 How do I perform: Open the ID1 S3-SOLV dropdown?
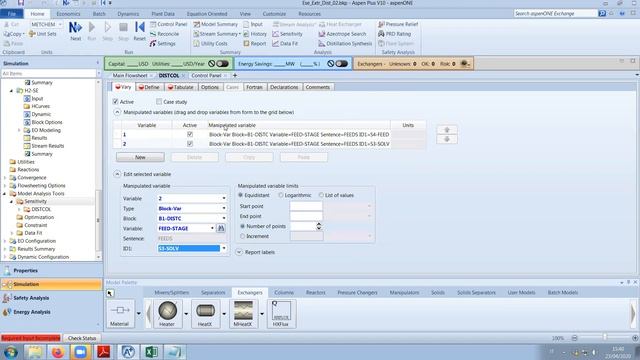click(x=224, y=248)
